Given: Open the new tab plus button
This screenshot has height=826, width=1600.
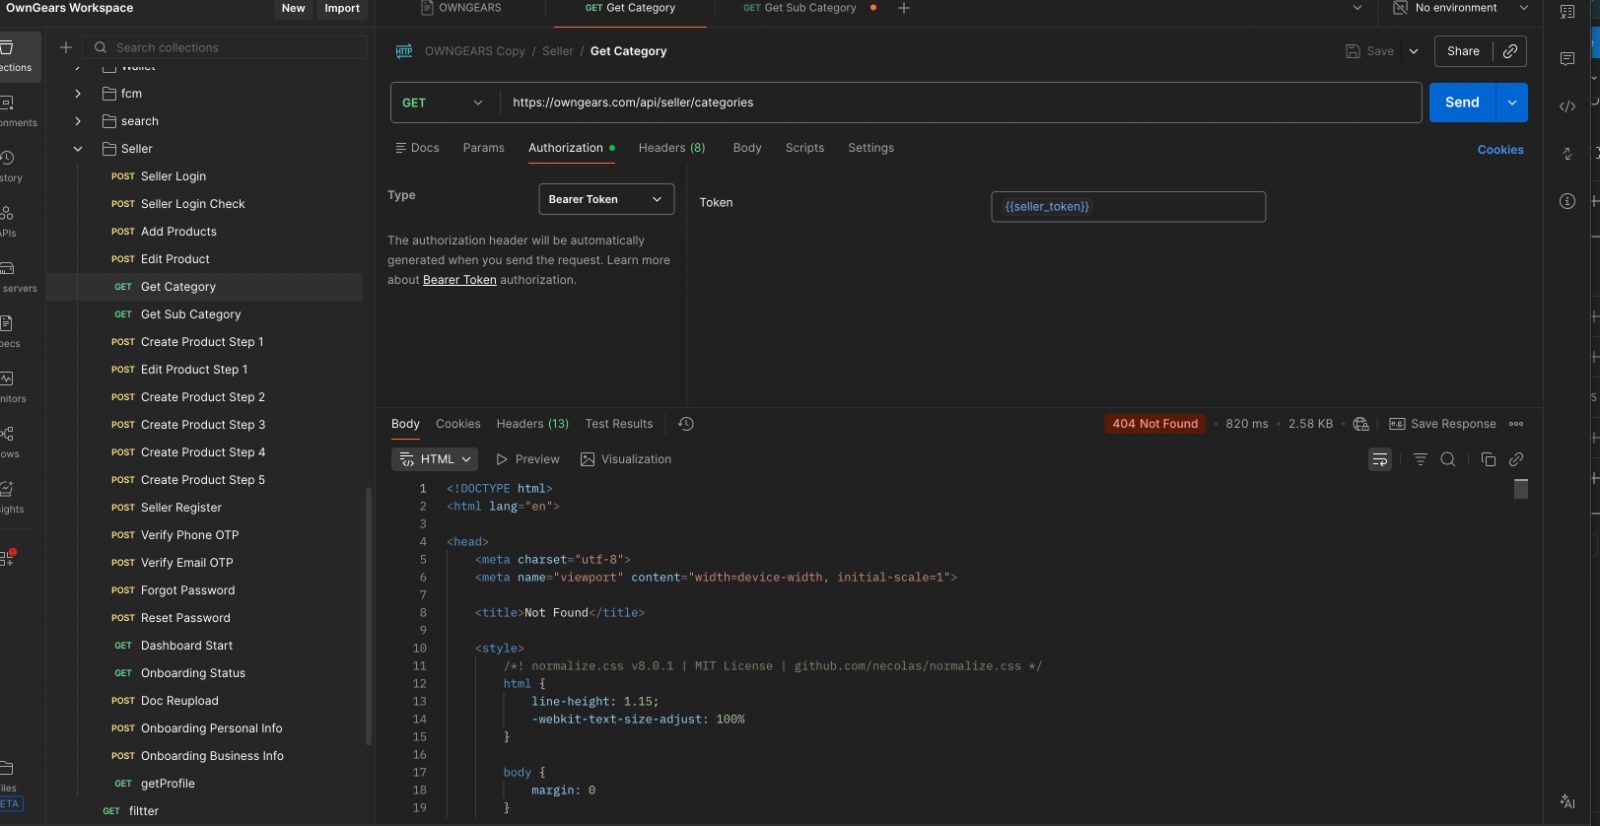Looking at the screenshot, I should click(x=904, y=8).
